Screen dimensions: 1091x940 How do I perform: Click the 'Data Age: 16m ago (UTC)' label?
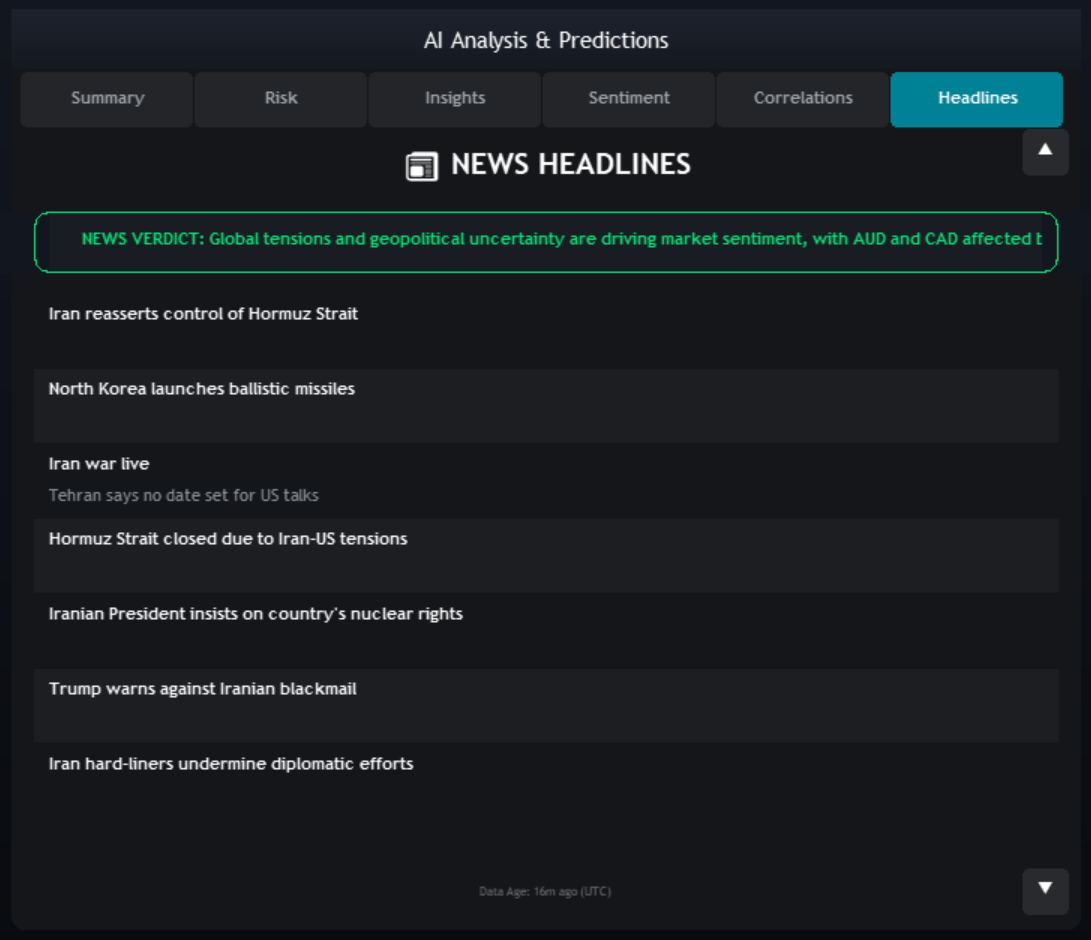(x=545, y=891)
